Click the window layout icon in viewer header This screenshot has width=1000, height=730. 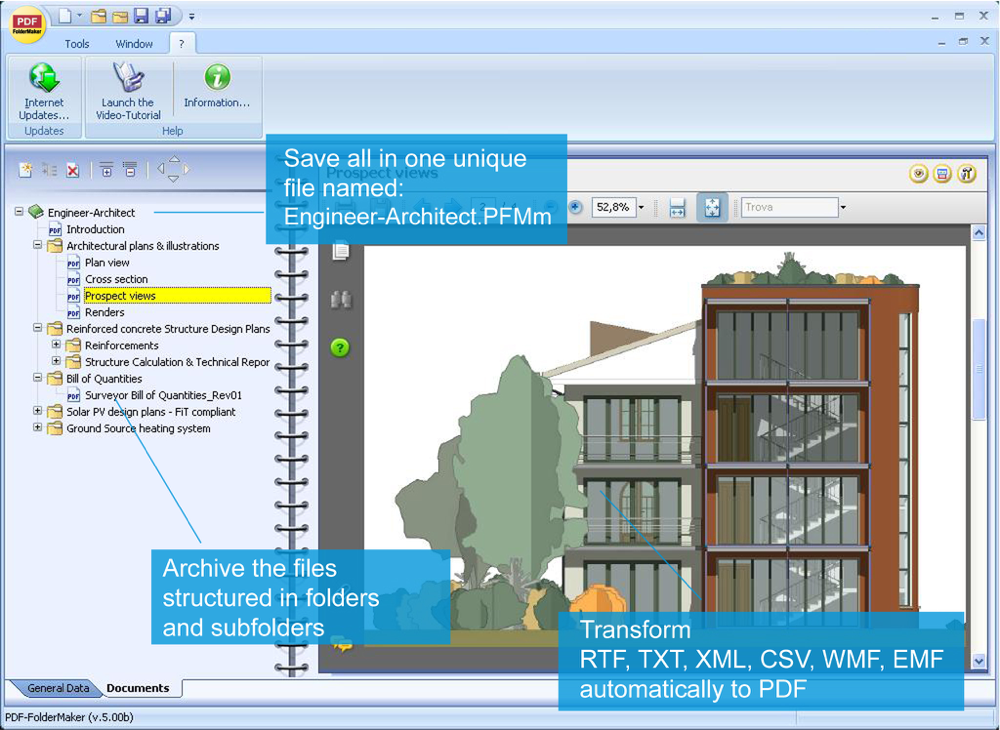click(x=943, y=173)
